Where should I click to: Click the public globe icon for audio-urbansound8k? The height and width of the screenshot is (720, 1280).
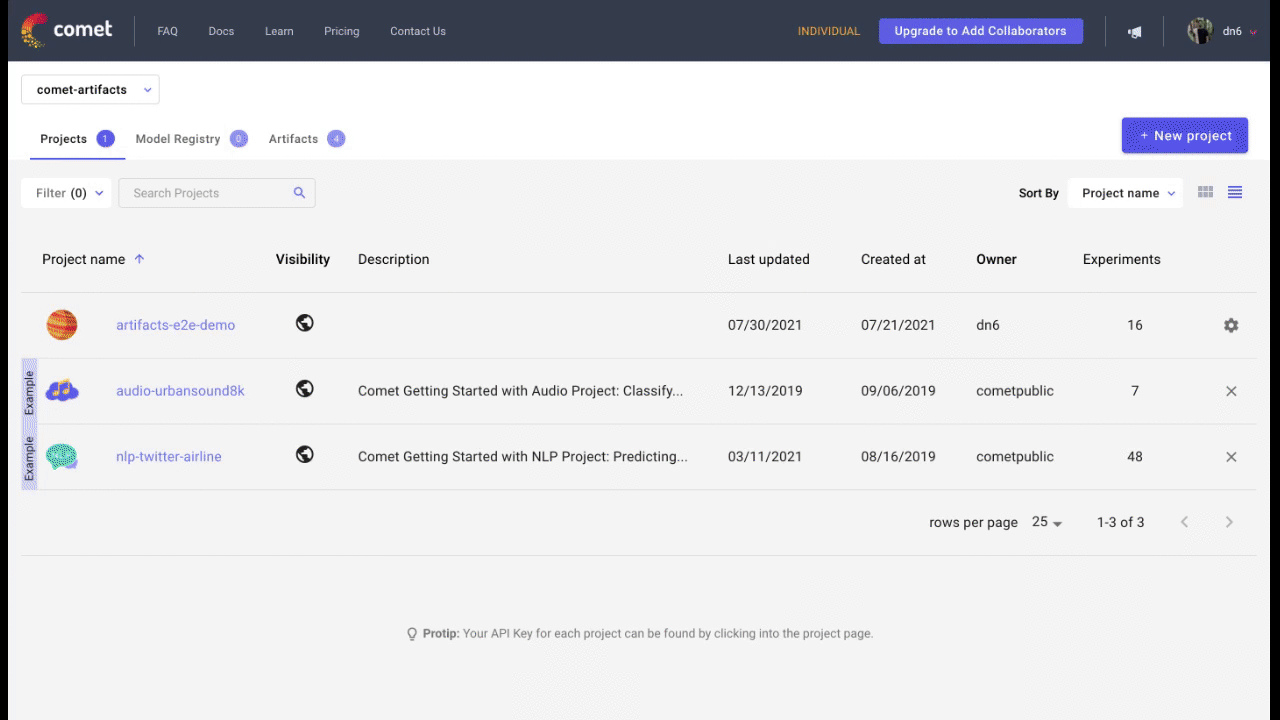(x=305, y=389)
